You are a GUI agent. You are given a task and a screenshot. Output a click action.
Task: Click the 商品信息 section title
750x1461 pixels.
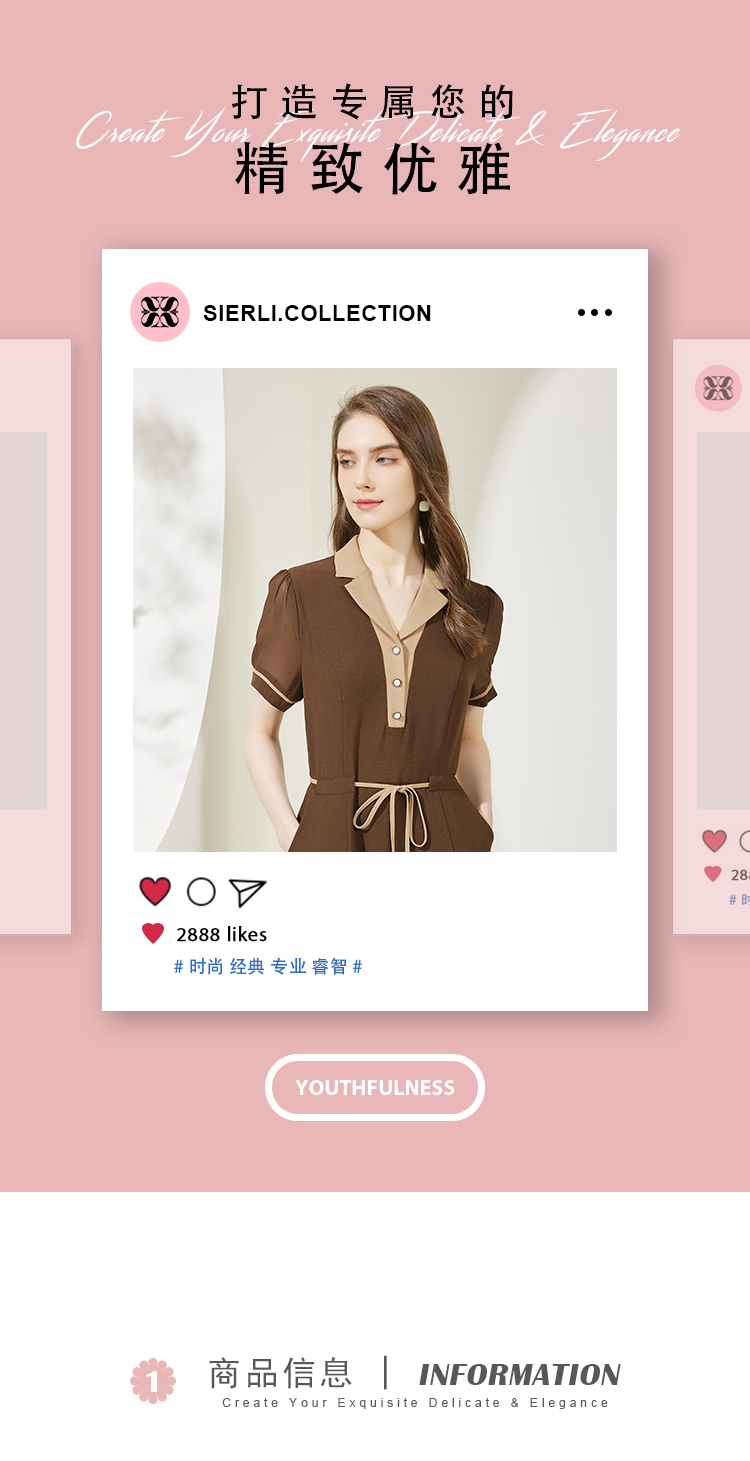tap(281, 1373)
